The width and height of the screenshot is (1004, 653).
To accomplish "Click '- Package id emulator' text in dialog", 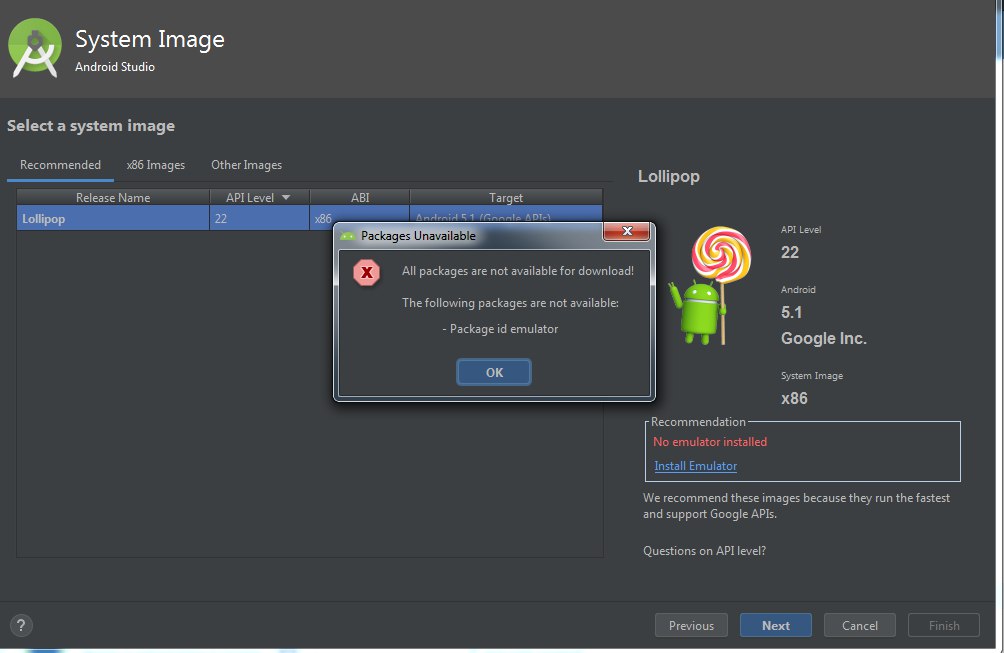I will (500, 329).
